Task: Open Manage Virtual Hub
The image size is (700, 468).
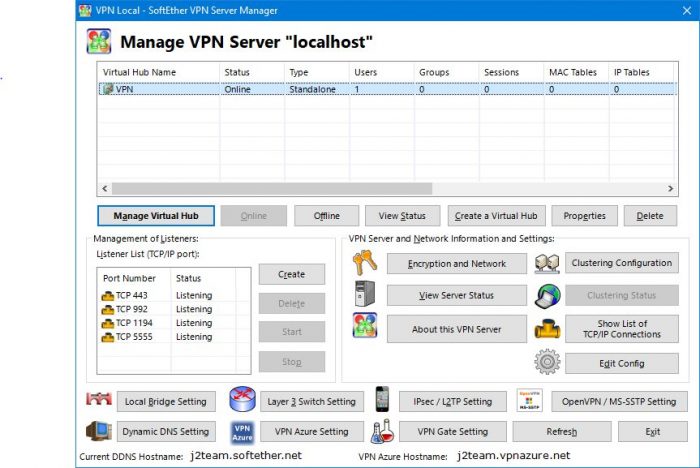Action: [156, 216]
